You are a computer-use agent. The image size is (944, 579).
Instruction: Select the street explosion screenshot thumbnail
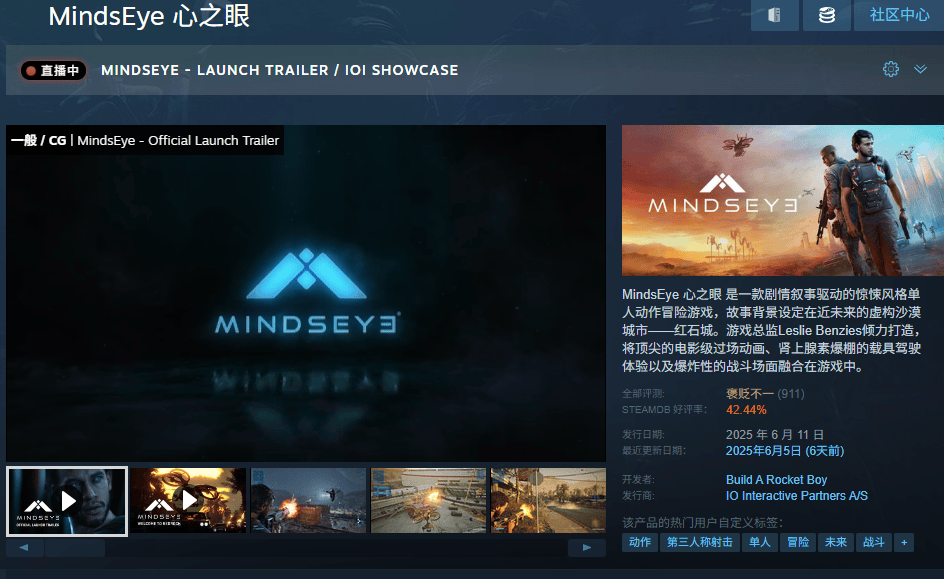[429, 501]
